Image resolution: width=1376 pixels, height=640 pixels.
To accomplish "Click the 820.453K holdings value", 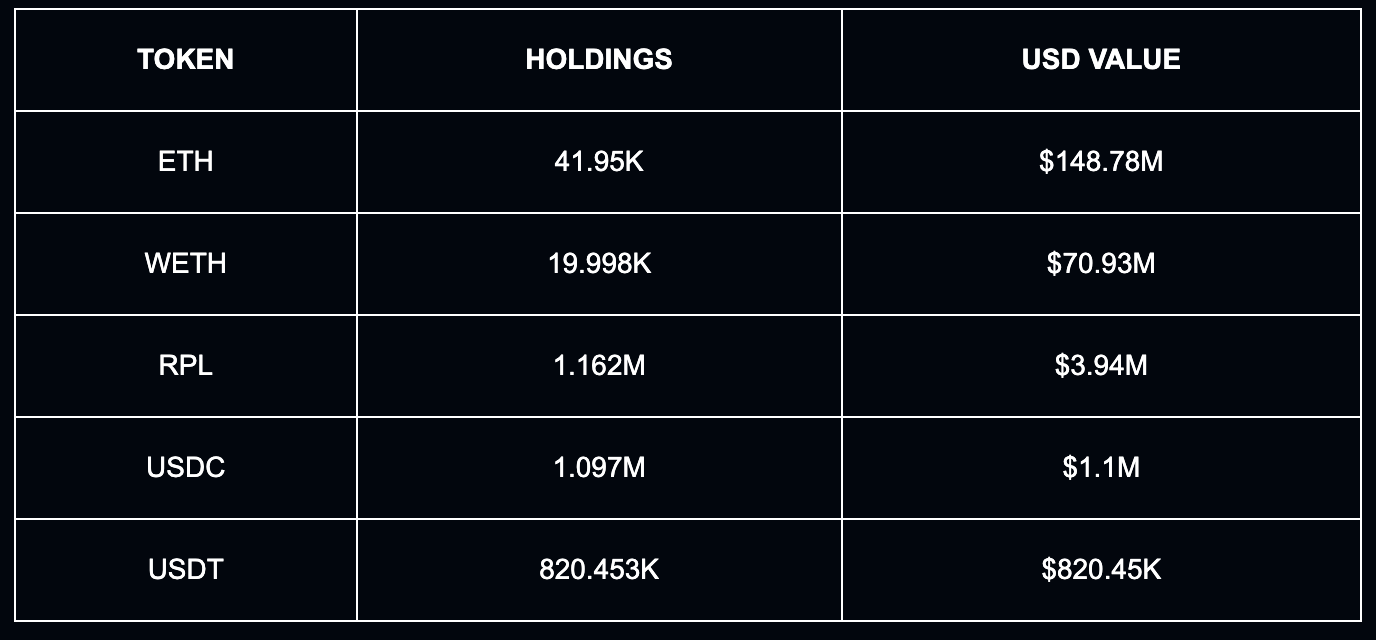I will [x=599, y=569].
